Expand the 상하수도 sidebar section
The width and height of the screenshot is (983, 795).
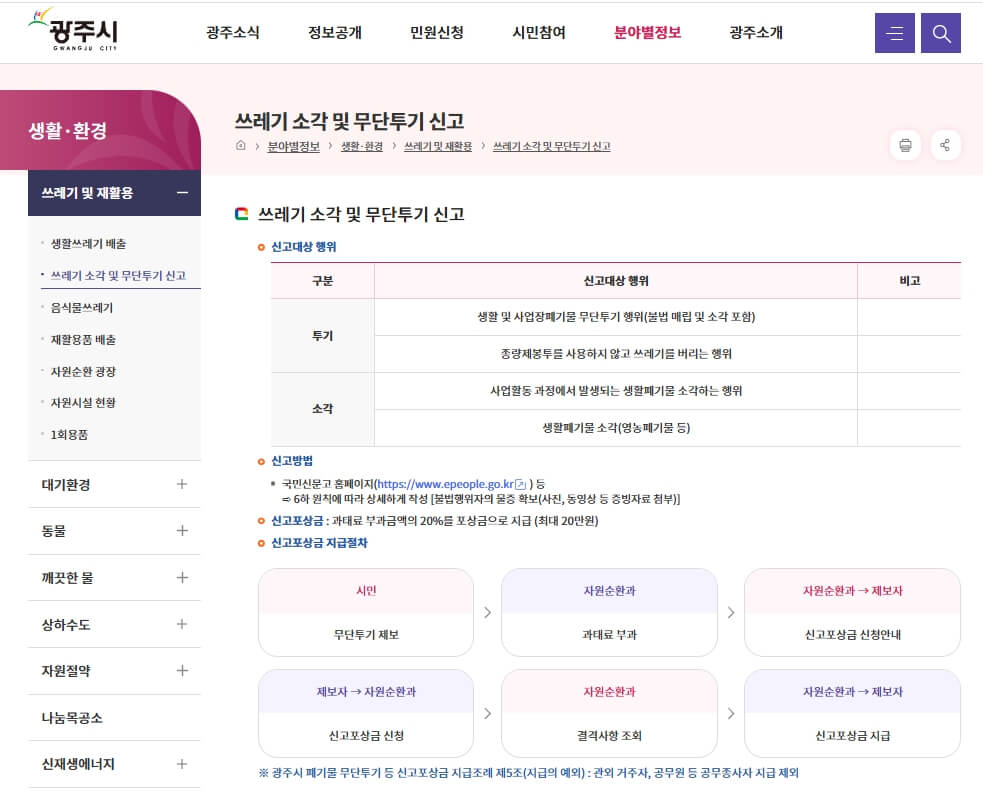[181, 625]
